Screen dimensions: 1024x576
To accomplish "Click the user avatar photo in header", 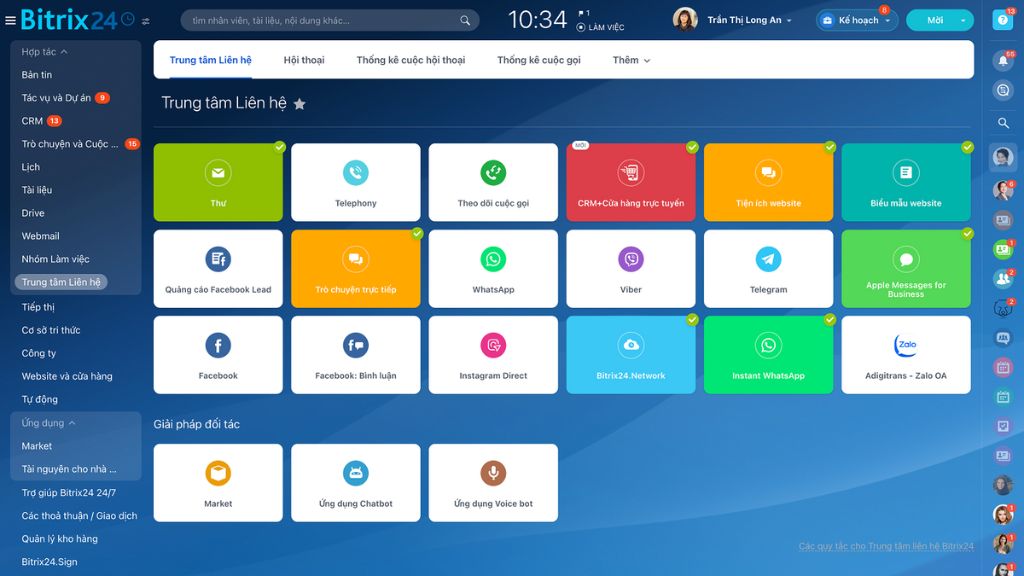I will pyautogui.click(x=685, y=20).
